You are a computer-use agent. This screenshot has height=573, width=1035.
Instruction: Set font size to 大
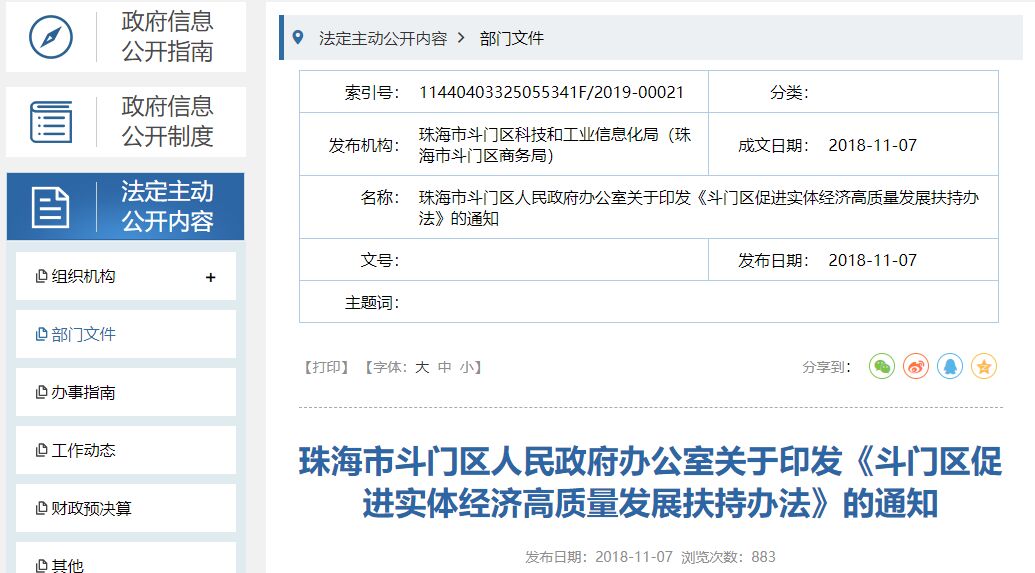point(422,367)
